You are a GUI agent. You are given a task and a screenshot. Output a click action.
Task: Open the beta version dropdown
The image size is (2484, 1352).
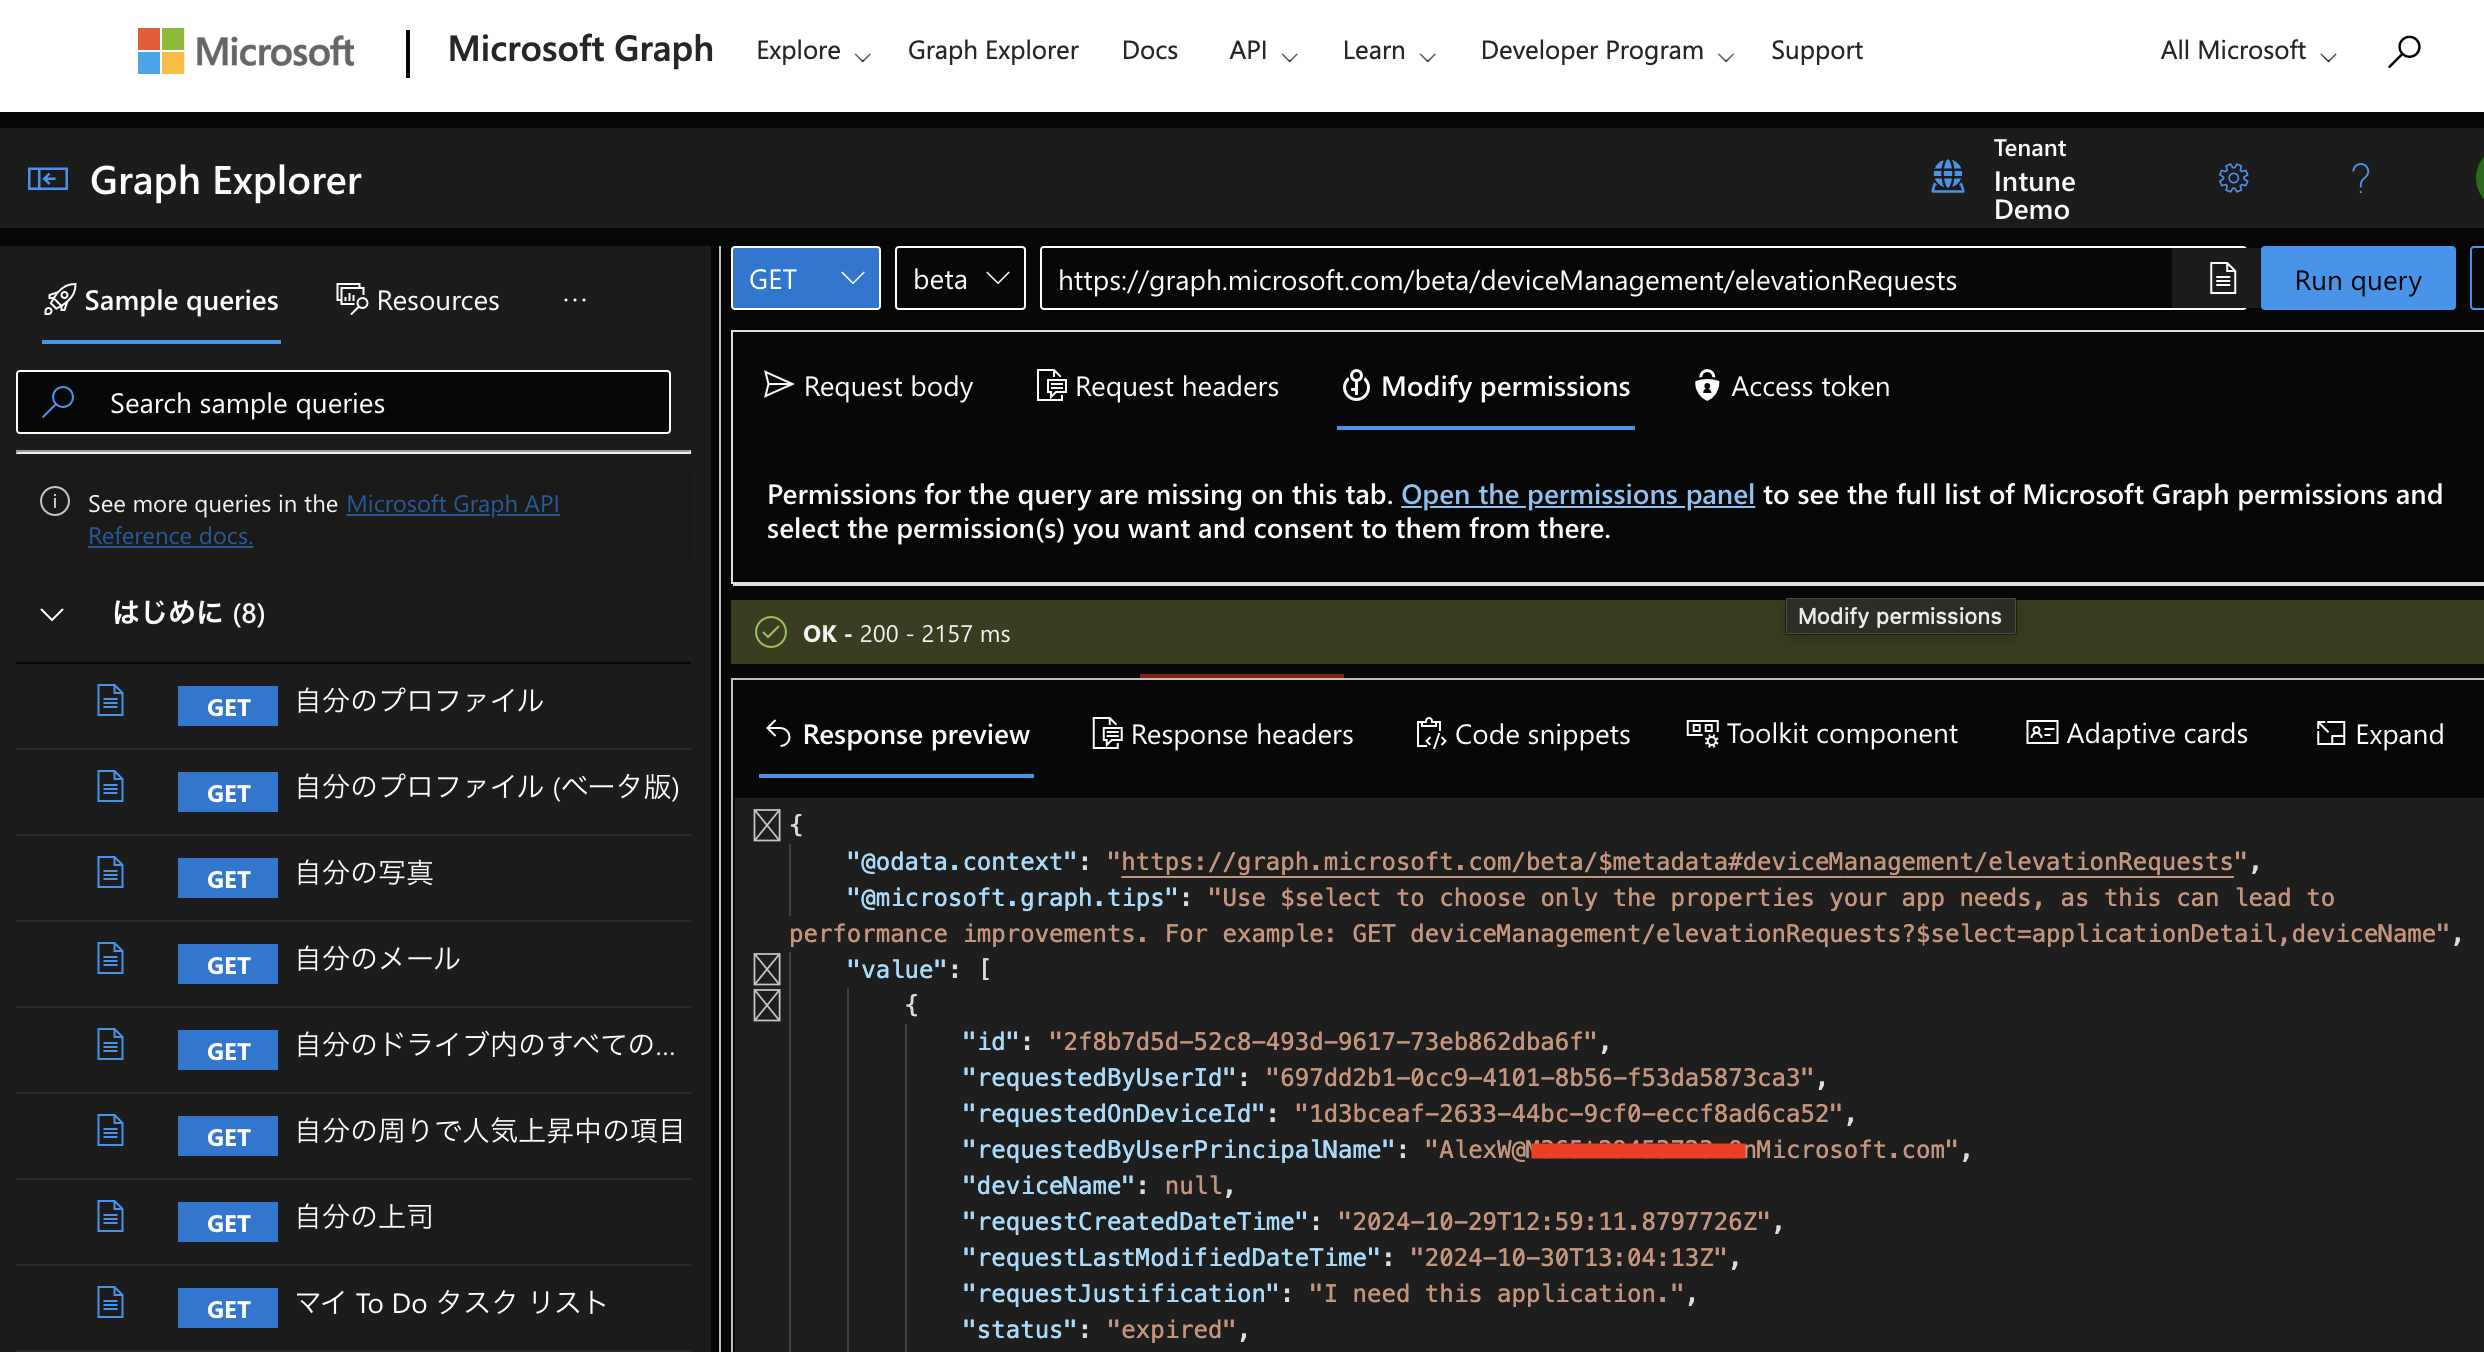(959, 279)
